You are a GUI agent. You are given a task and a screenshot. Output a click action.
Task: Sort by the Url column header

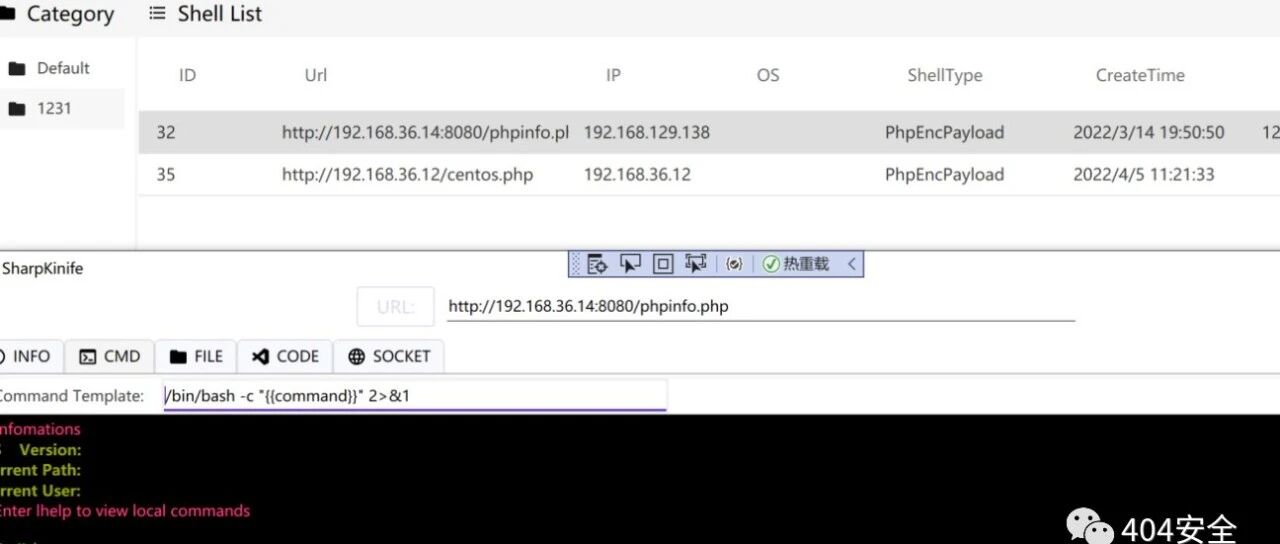[x=316, y=75]
